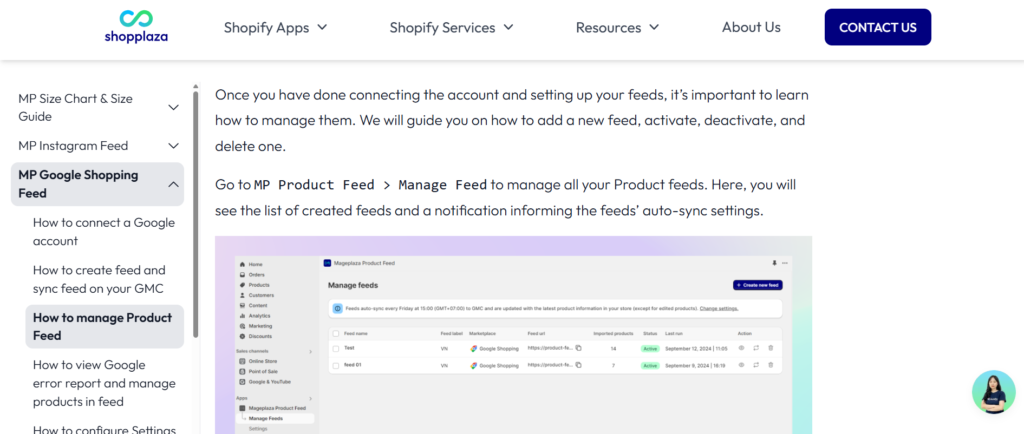Click the info icon in auto-sync notice
The image size is (1024, 434).
point(338,308)
